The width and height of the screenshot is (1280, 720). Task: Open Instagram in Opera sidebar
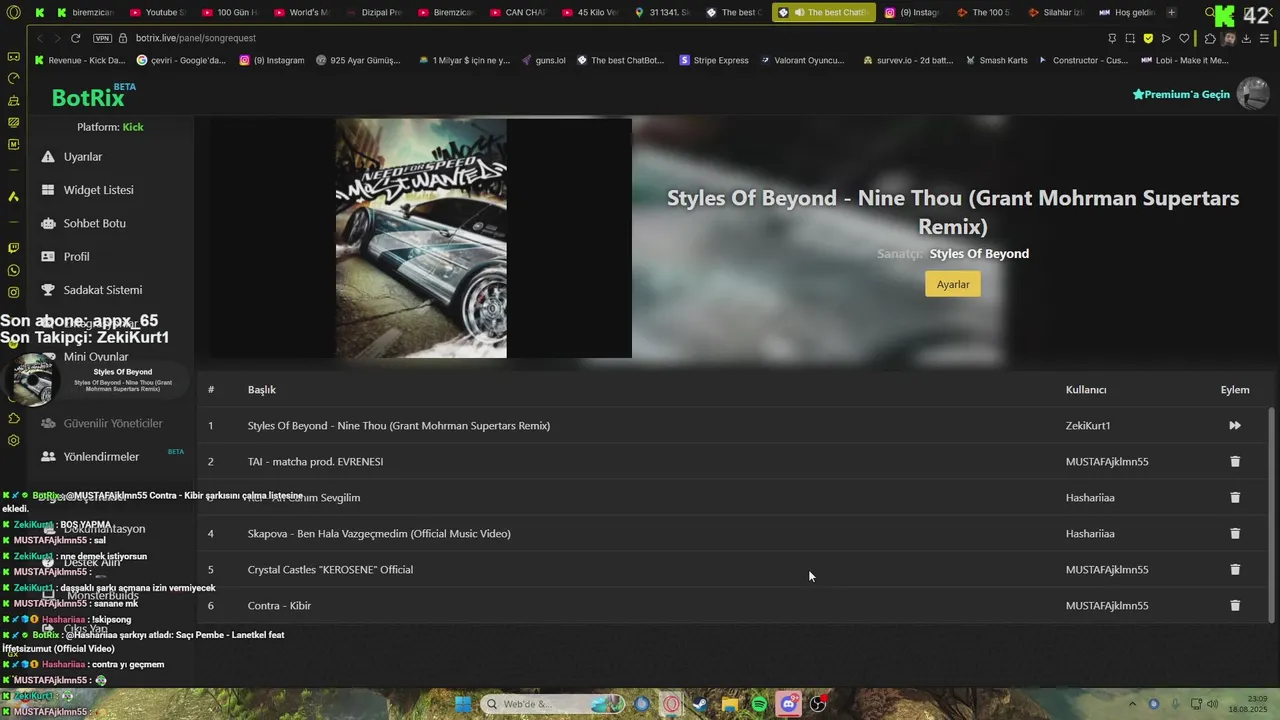pyautogui.click(x=13, y=292)
